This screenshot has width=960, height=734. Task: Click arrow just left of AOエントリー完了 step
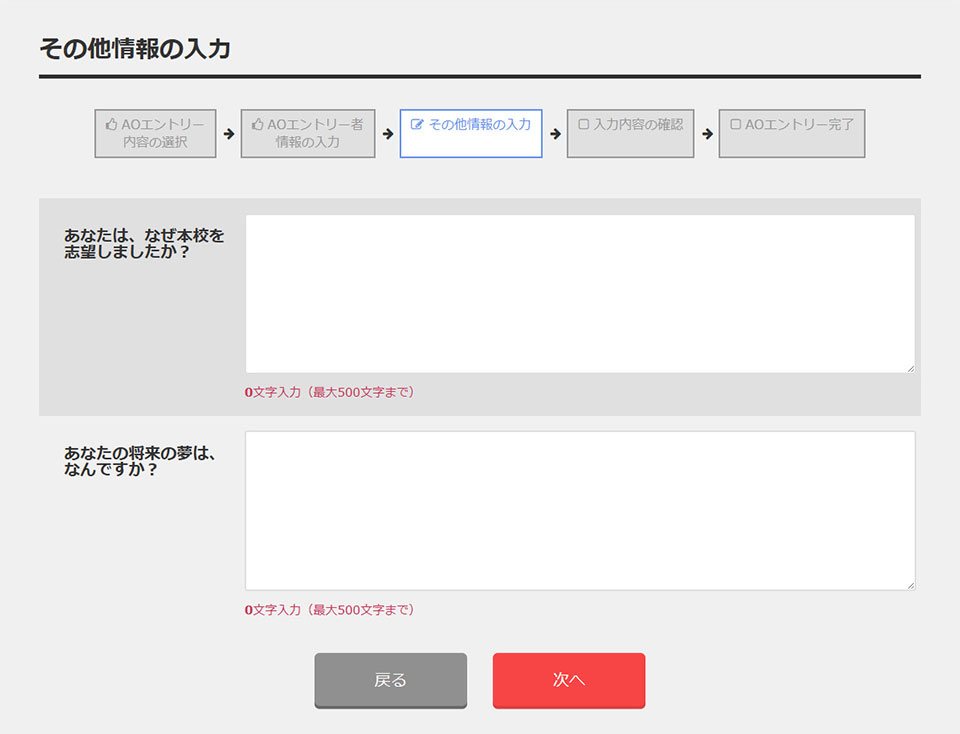[707, 134]
